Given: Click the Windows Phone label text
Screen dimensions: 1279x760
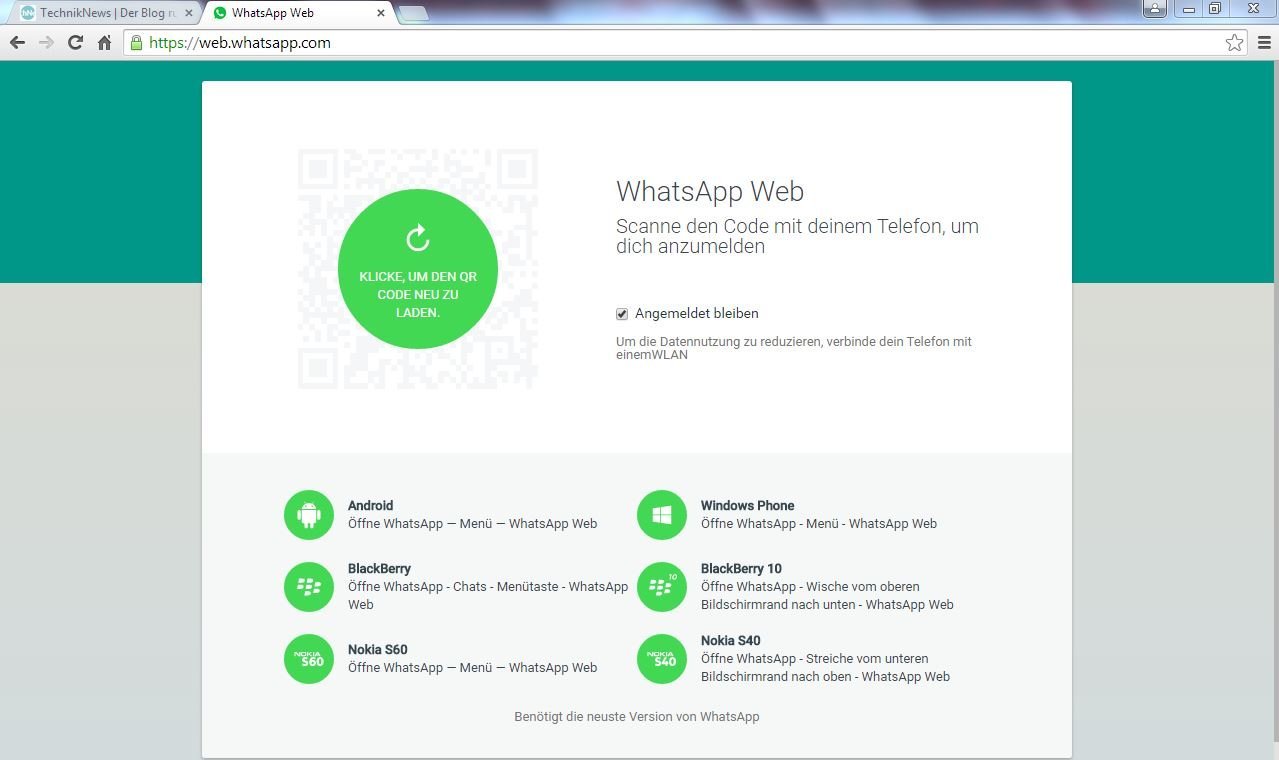Looking at the screenshot, I should coord(747,506).
